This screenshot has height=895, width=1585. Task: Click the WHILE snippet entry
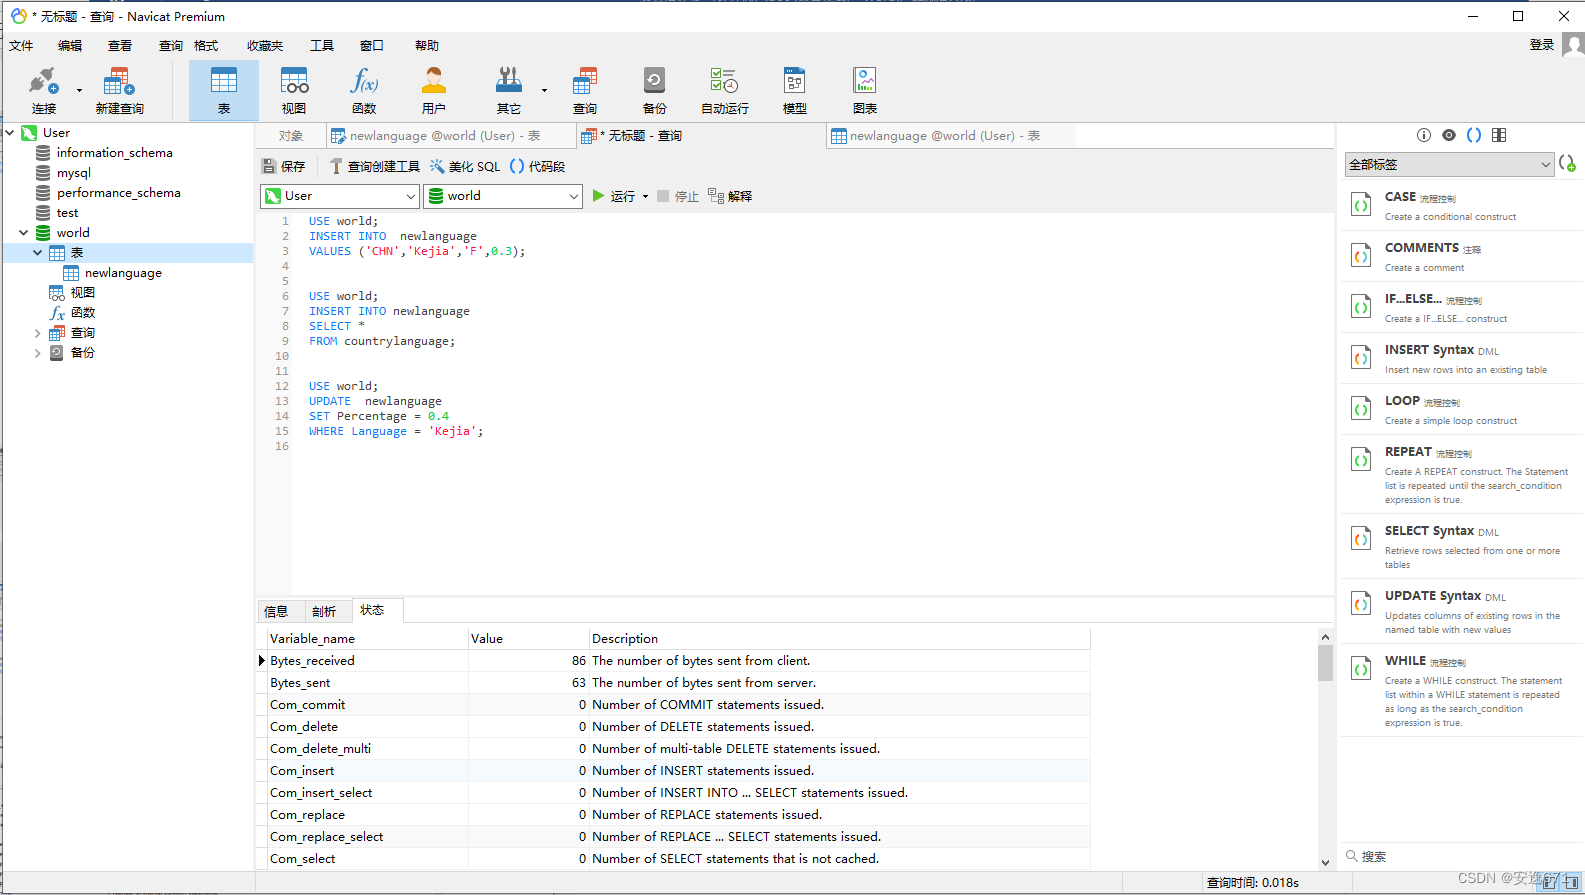[x=1462, y=690]
